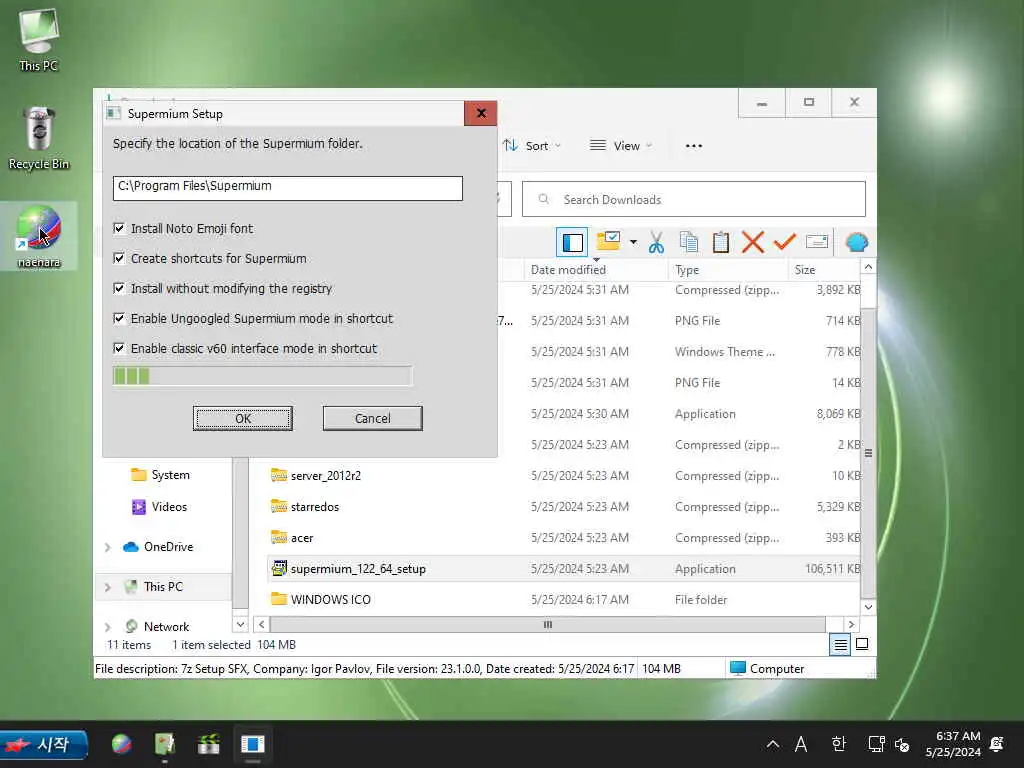Viewport: 1024px width, 768px height.
Task: Close the Supermium Setup dialog
Action: [x=481, y=114]
